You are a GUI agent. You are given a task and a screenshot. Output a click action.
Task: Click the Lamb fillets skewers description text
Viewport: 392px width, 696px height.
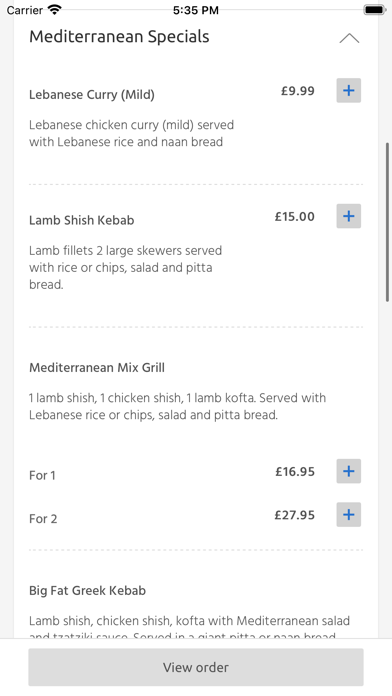coord(126,268)
